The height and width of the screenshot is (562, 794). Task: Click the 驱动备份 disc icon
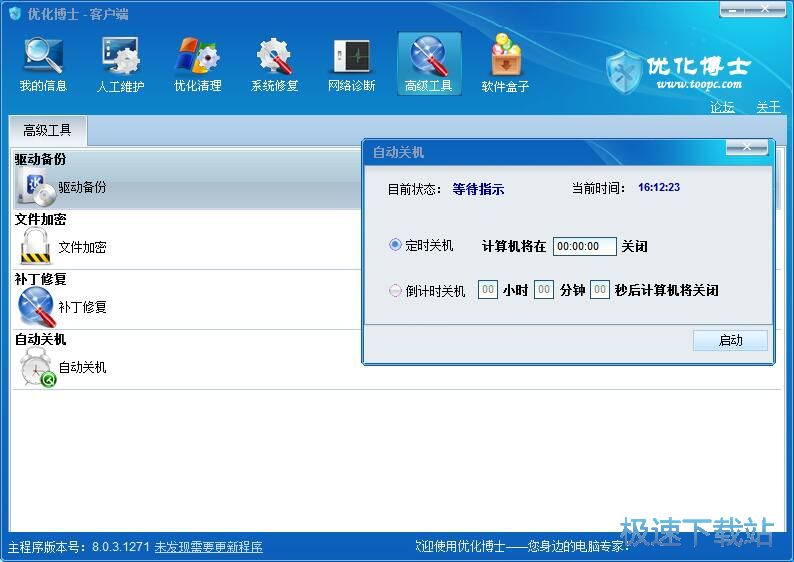click(x=35, y=188)
